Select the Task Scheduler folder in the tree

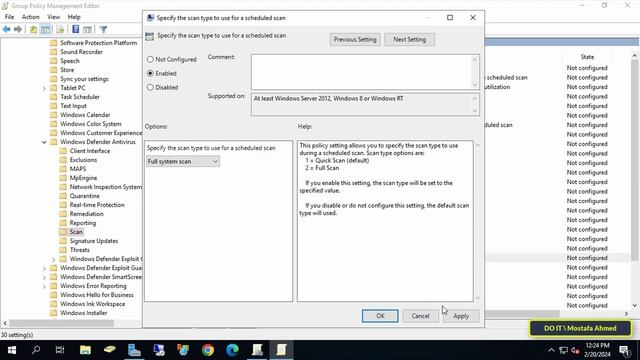80,97
